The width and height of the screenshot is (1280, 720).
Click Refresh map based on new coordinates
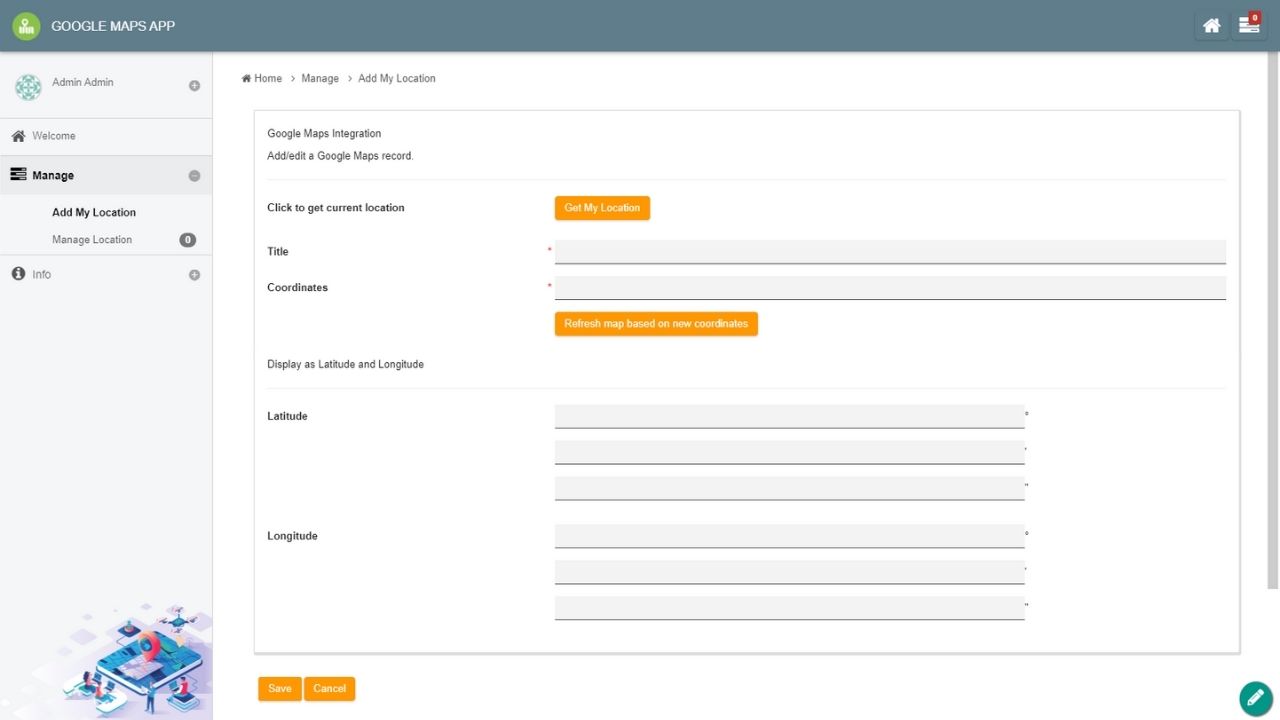click(x=656, y=324)
